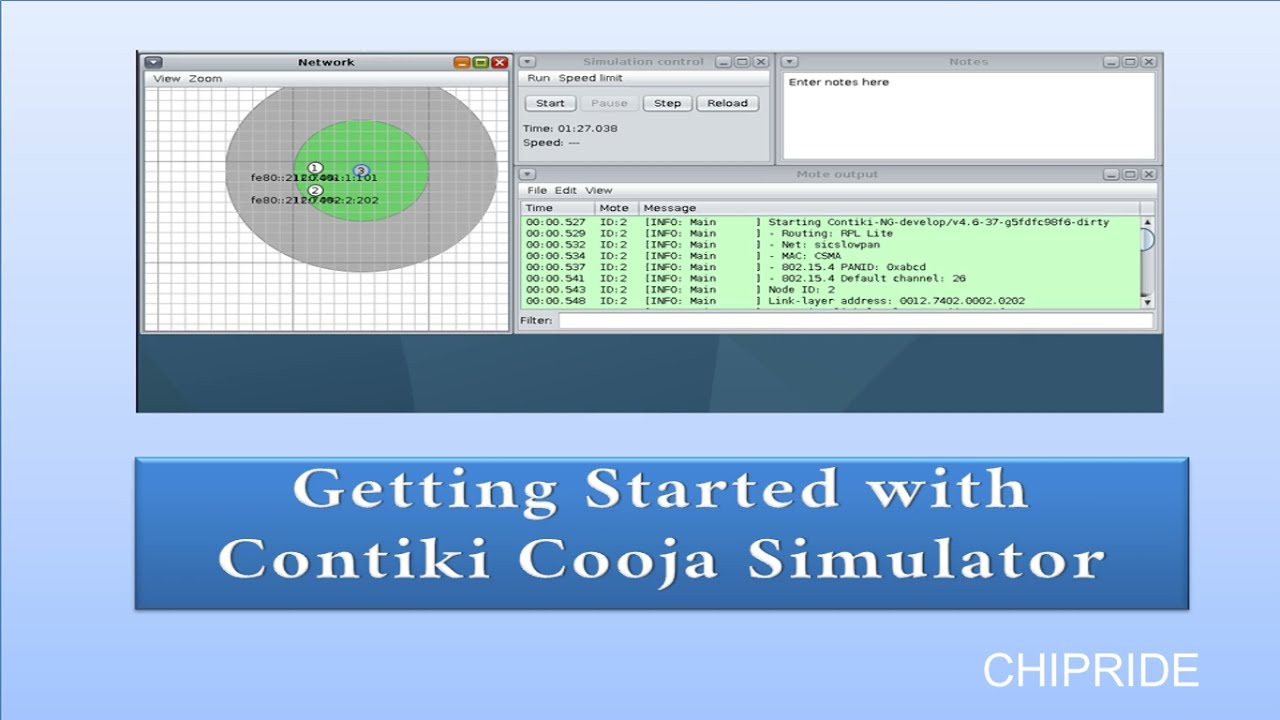The width and height of the screenshot is (1280, 720).
Task: Open the View menu in Network window
Action: [167, 78]
